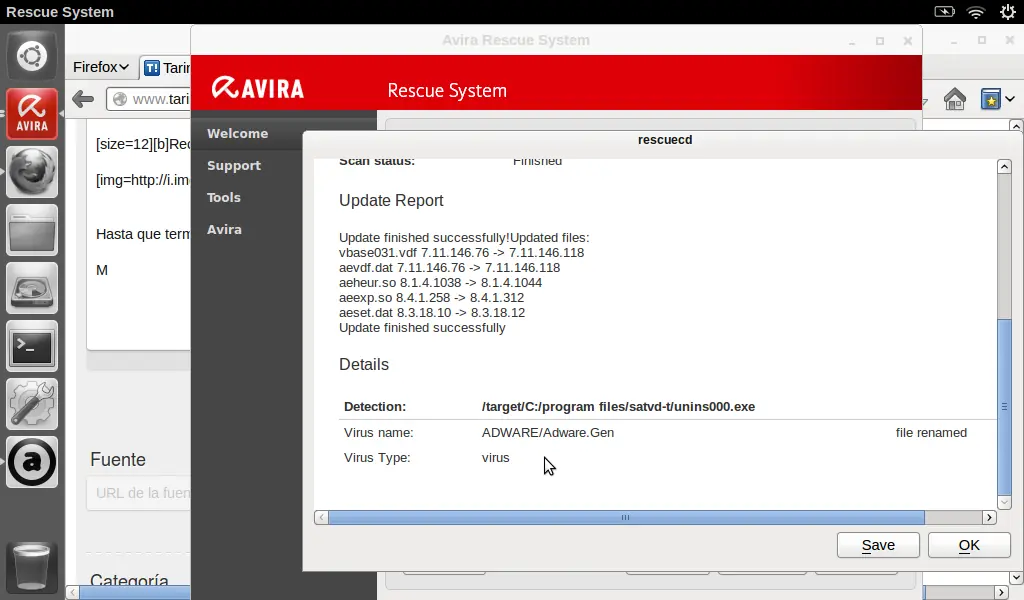Click the Firefox page scroll-down arrow
The width and height of the screenshot is (1024, 600).
point(1016,578)
